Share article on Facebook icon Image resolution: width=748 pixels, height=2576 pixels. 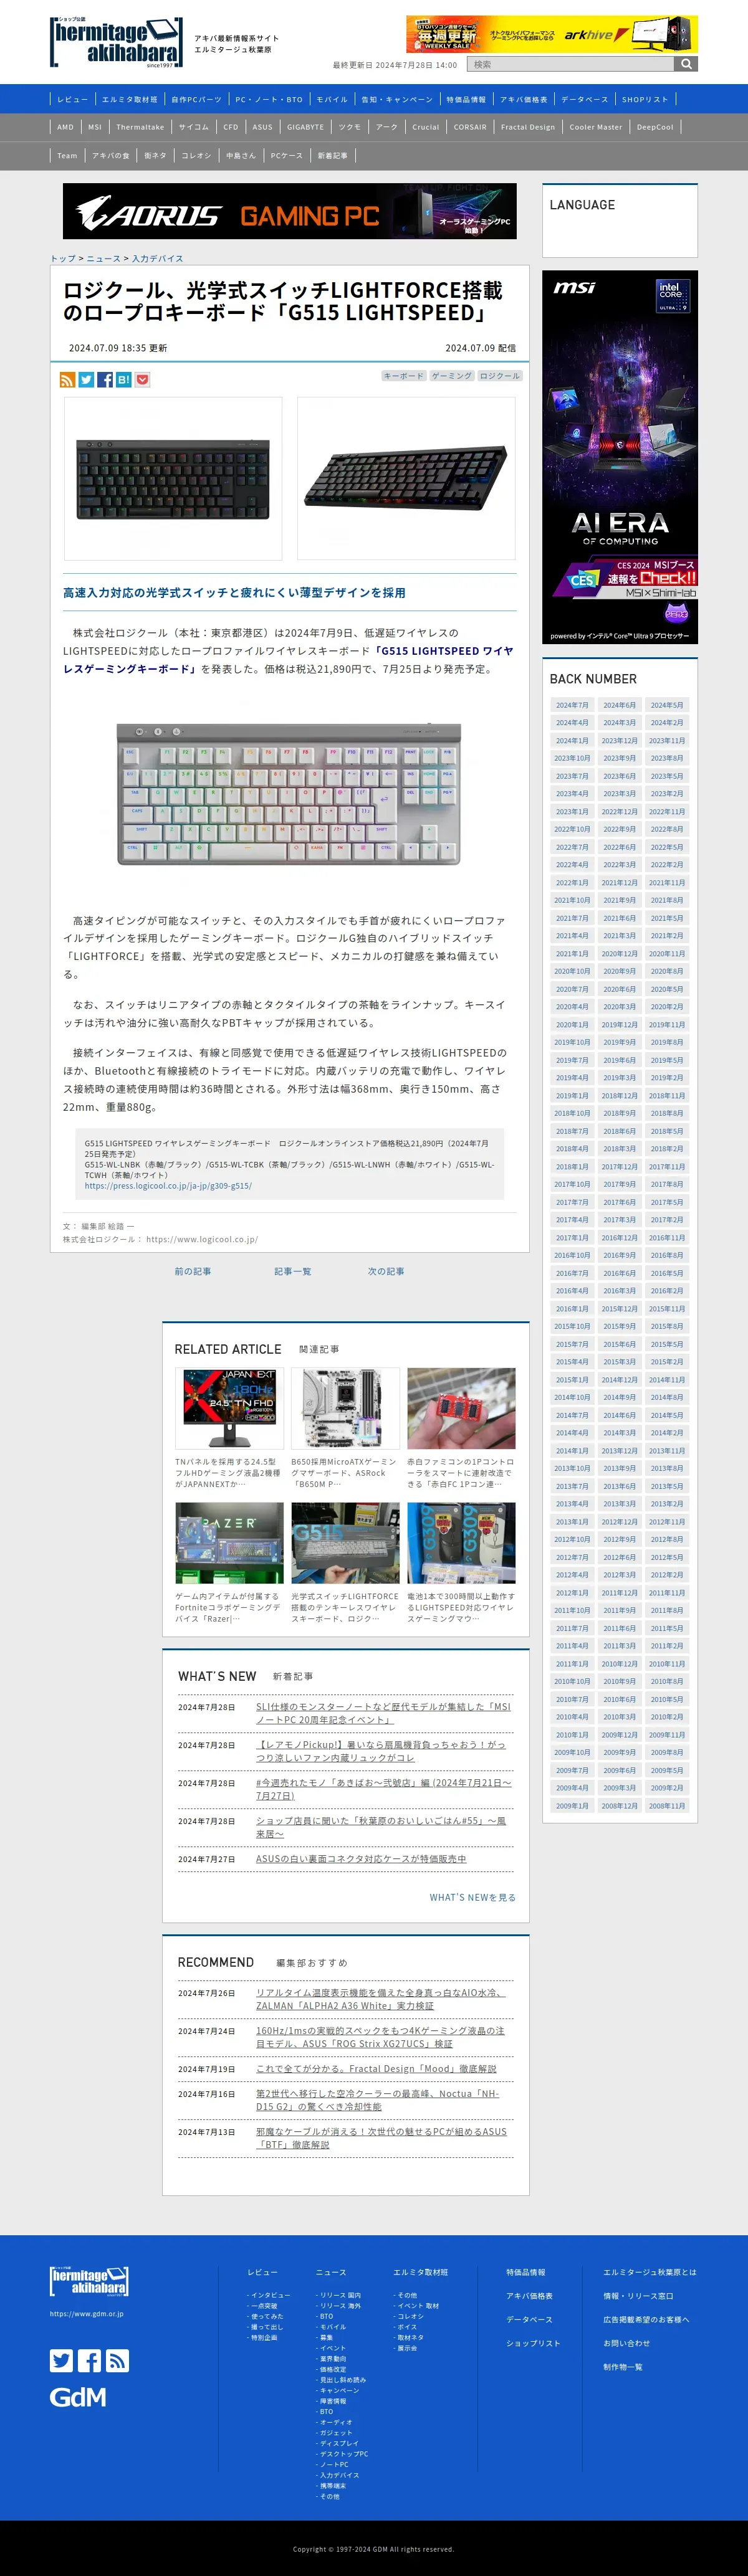pyautogui.click(x=105, y=380)
